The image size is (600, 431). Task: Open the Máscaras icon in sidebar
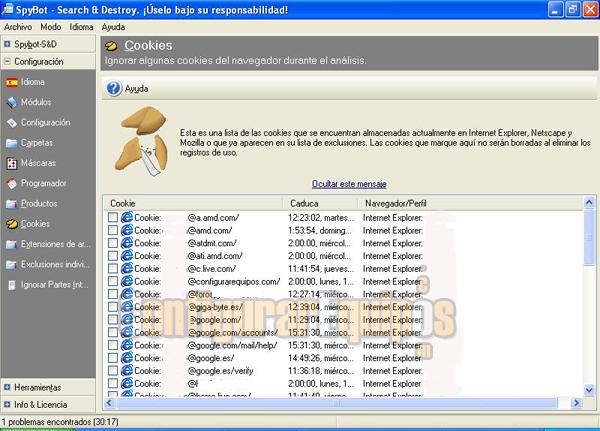[x=12, y=163]
